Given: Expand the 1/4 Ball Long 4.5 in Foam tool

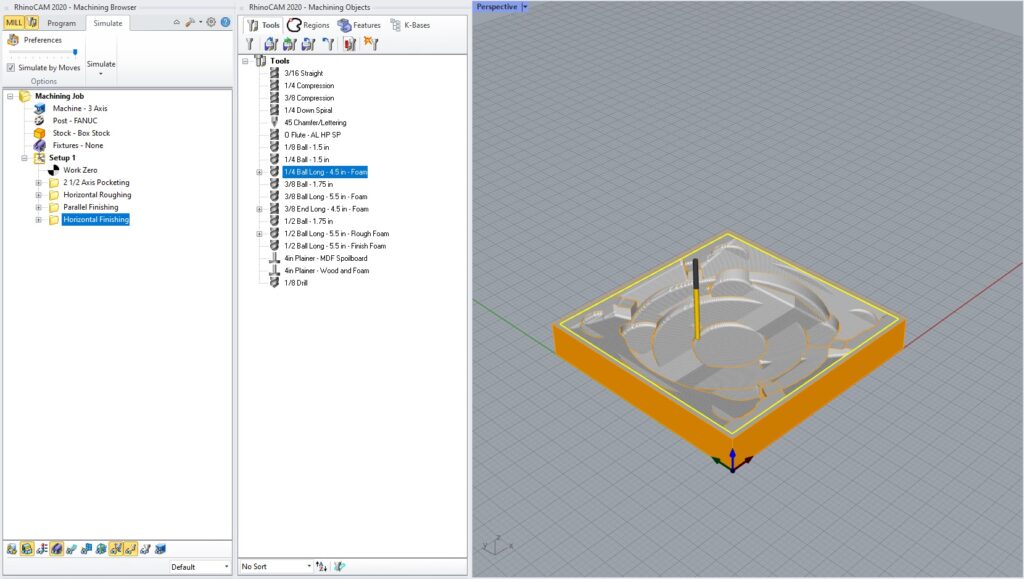Looking at the screenshot, I should [259, 172].
